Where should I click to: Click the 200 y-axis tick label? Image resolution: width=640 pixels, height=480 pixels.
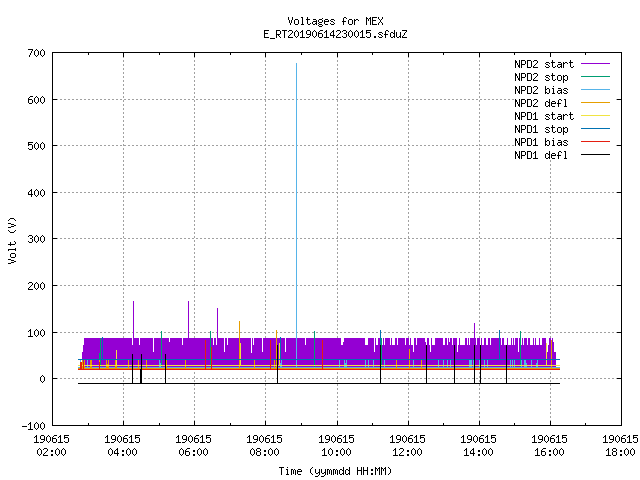click(36, 286)
